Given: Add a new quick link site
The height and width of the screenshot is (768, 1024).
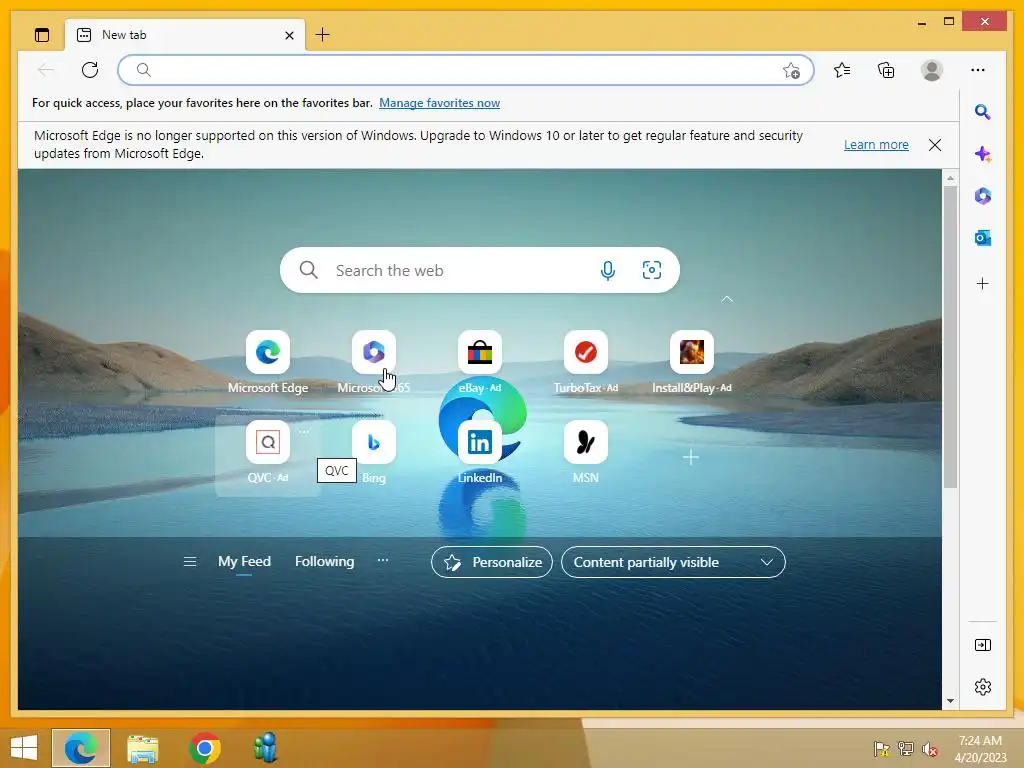Looking at the screenshot, I should [691, 457].
